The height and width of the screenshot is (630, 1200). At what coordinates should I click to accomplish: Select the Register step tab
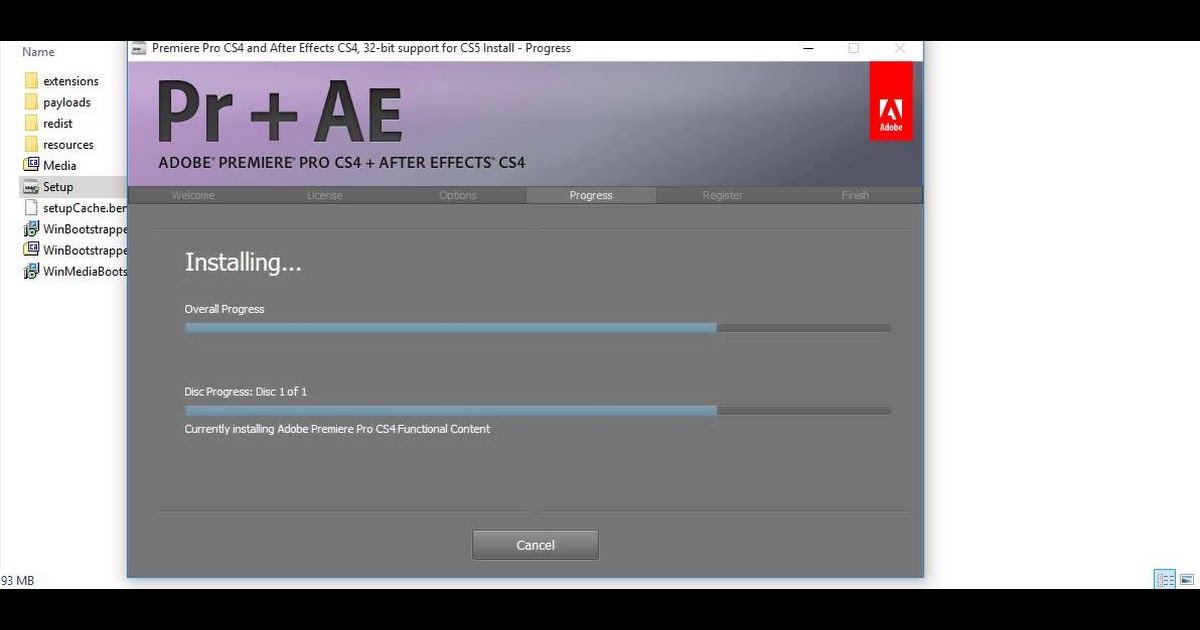722,195
